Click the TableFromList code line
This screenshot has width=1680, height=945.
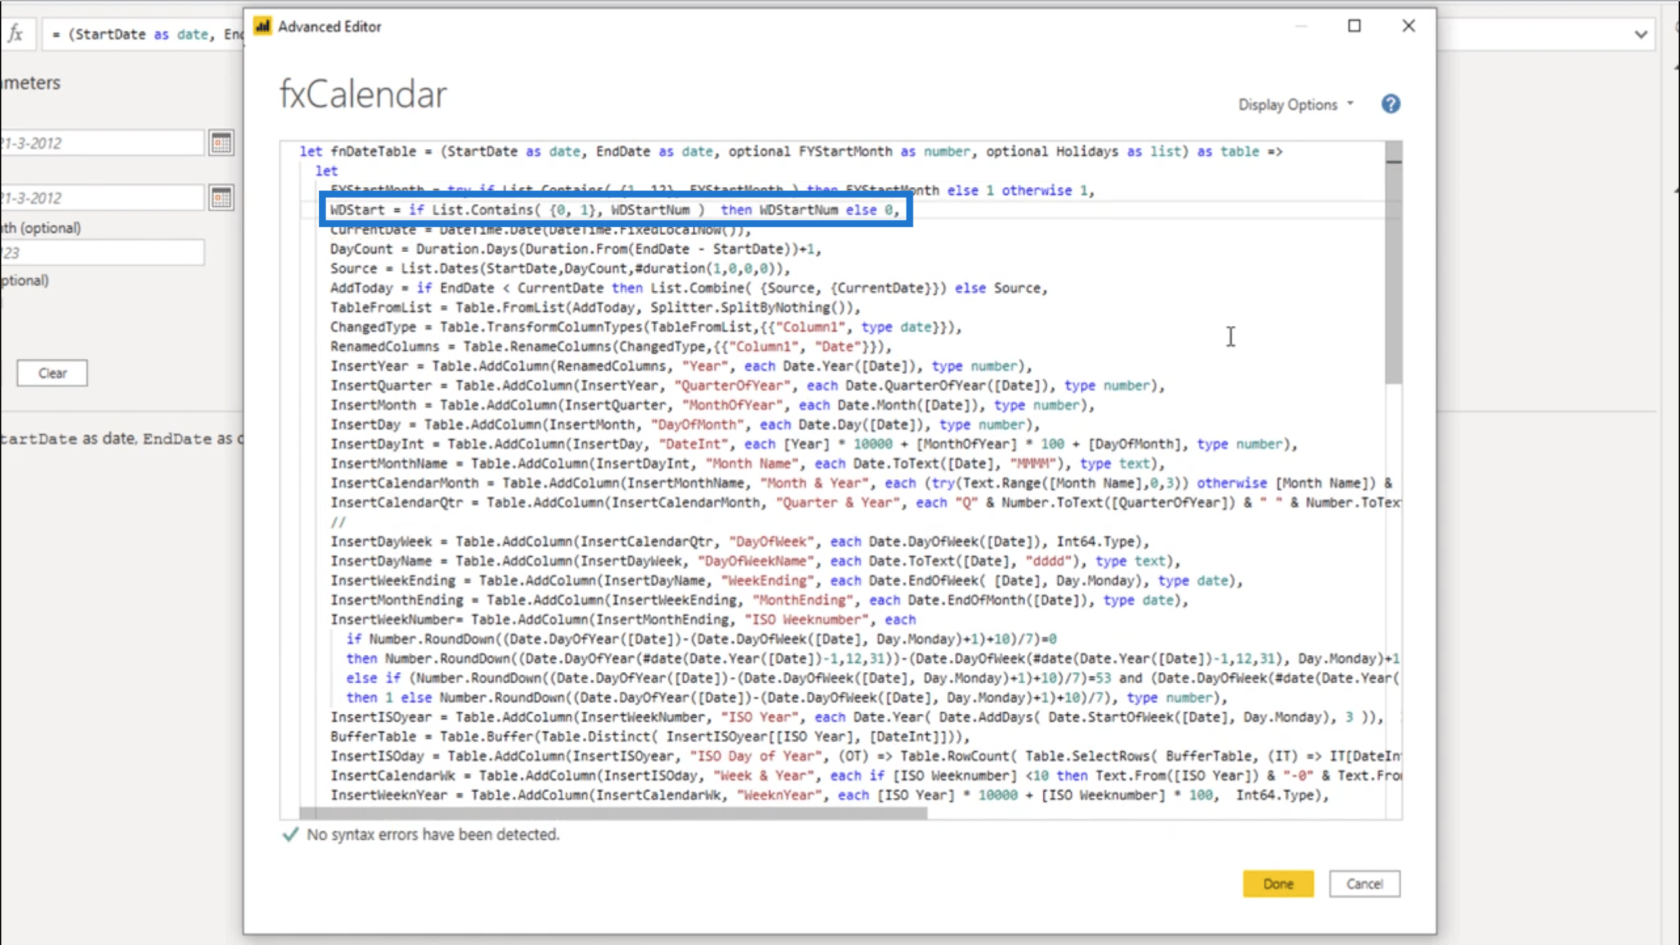tap(595, 307)
